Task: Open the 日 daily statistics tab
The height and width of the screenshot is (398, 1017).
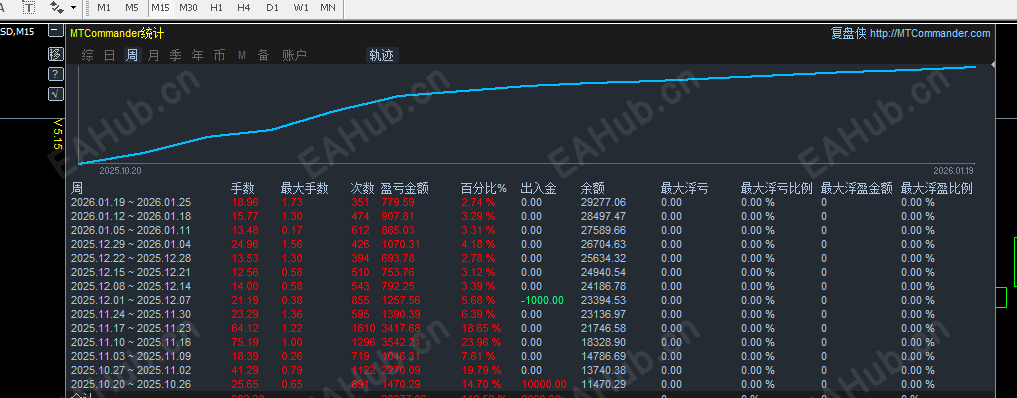Action: (110, 56)
